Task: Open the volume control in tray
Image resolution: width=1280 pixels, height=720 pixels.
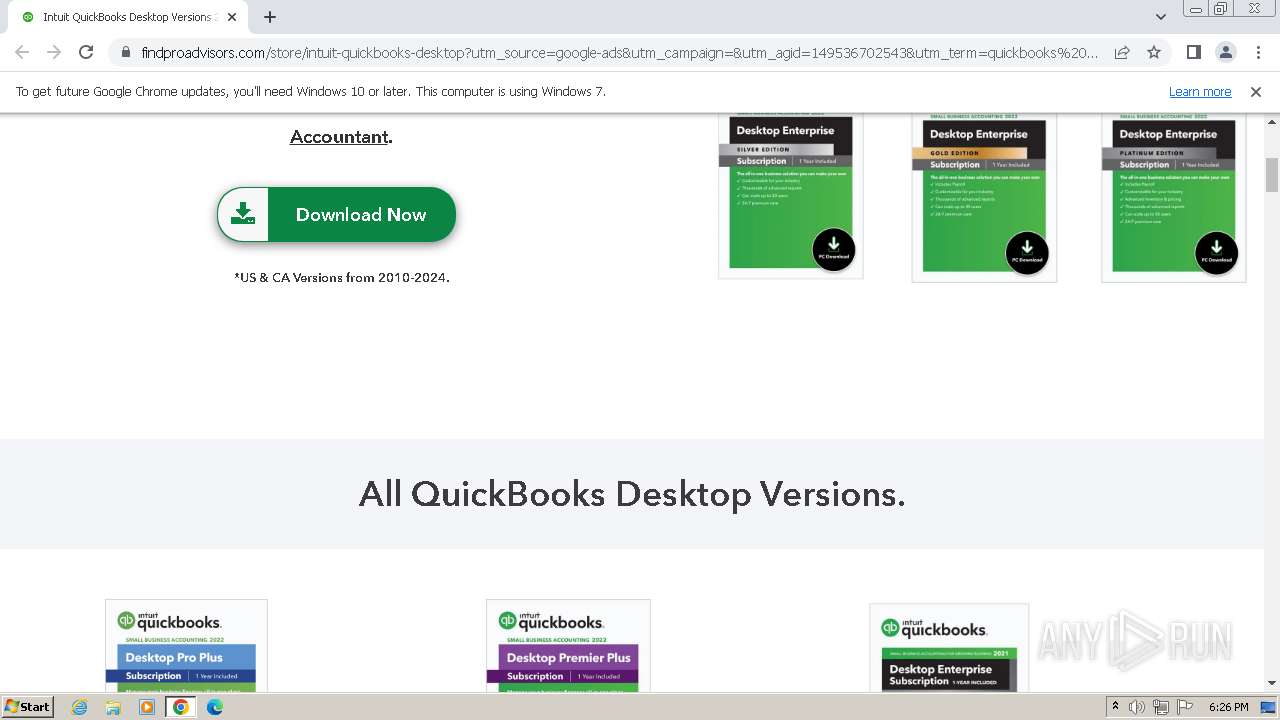Action: tap(1137, 707)
